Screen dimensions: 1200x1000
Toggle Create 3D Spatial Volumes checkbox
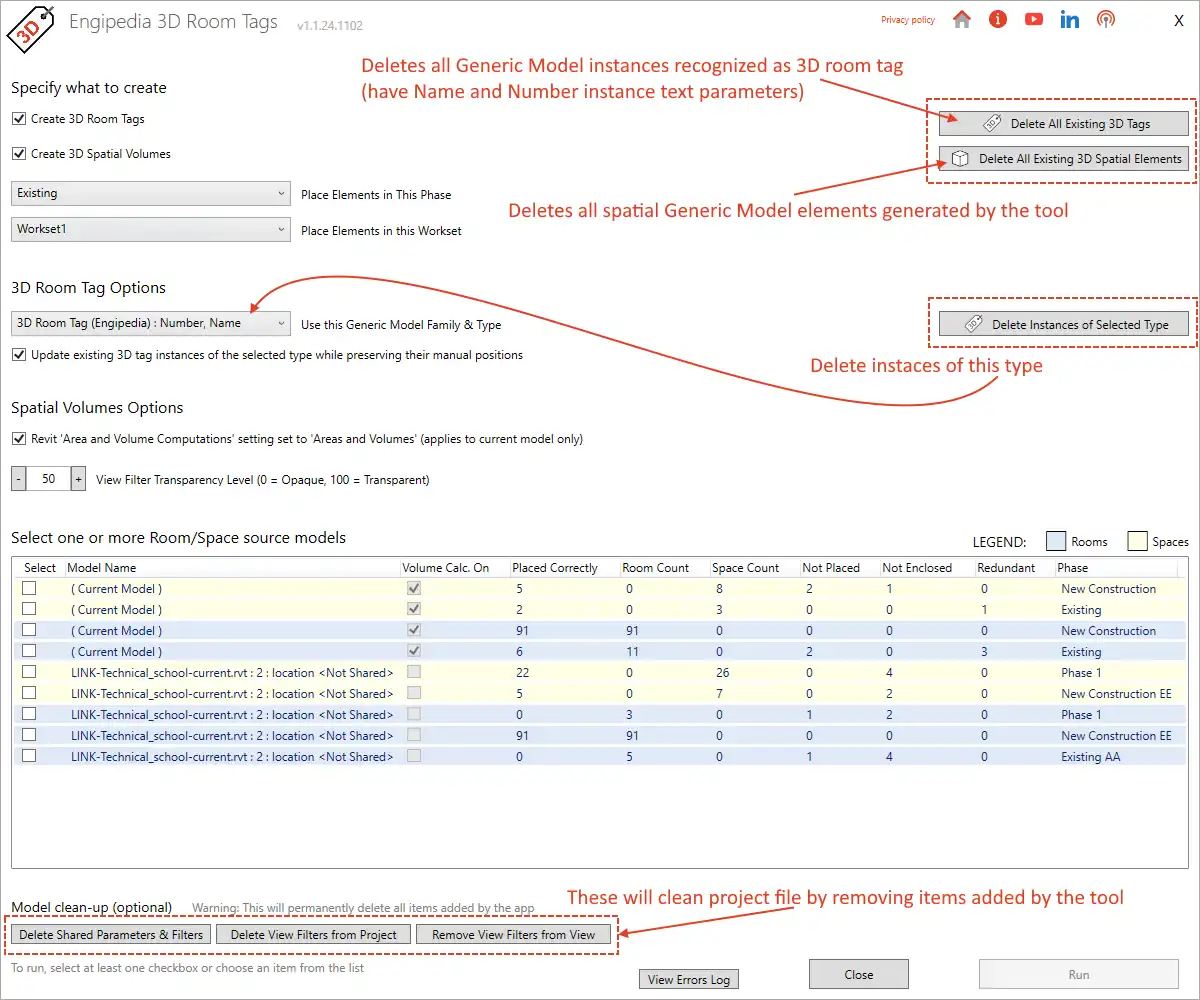coord(18,154)
